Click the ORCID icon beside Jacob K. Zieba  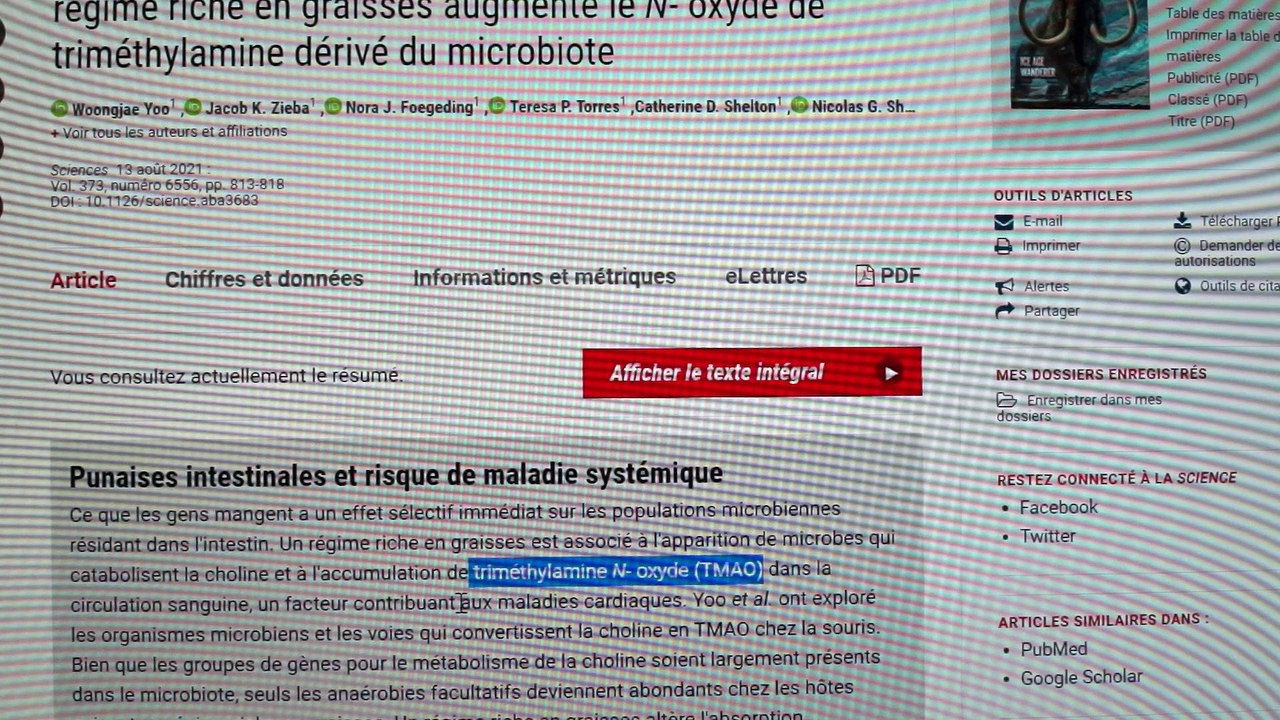pyautogui.click(x=193, y=107)
